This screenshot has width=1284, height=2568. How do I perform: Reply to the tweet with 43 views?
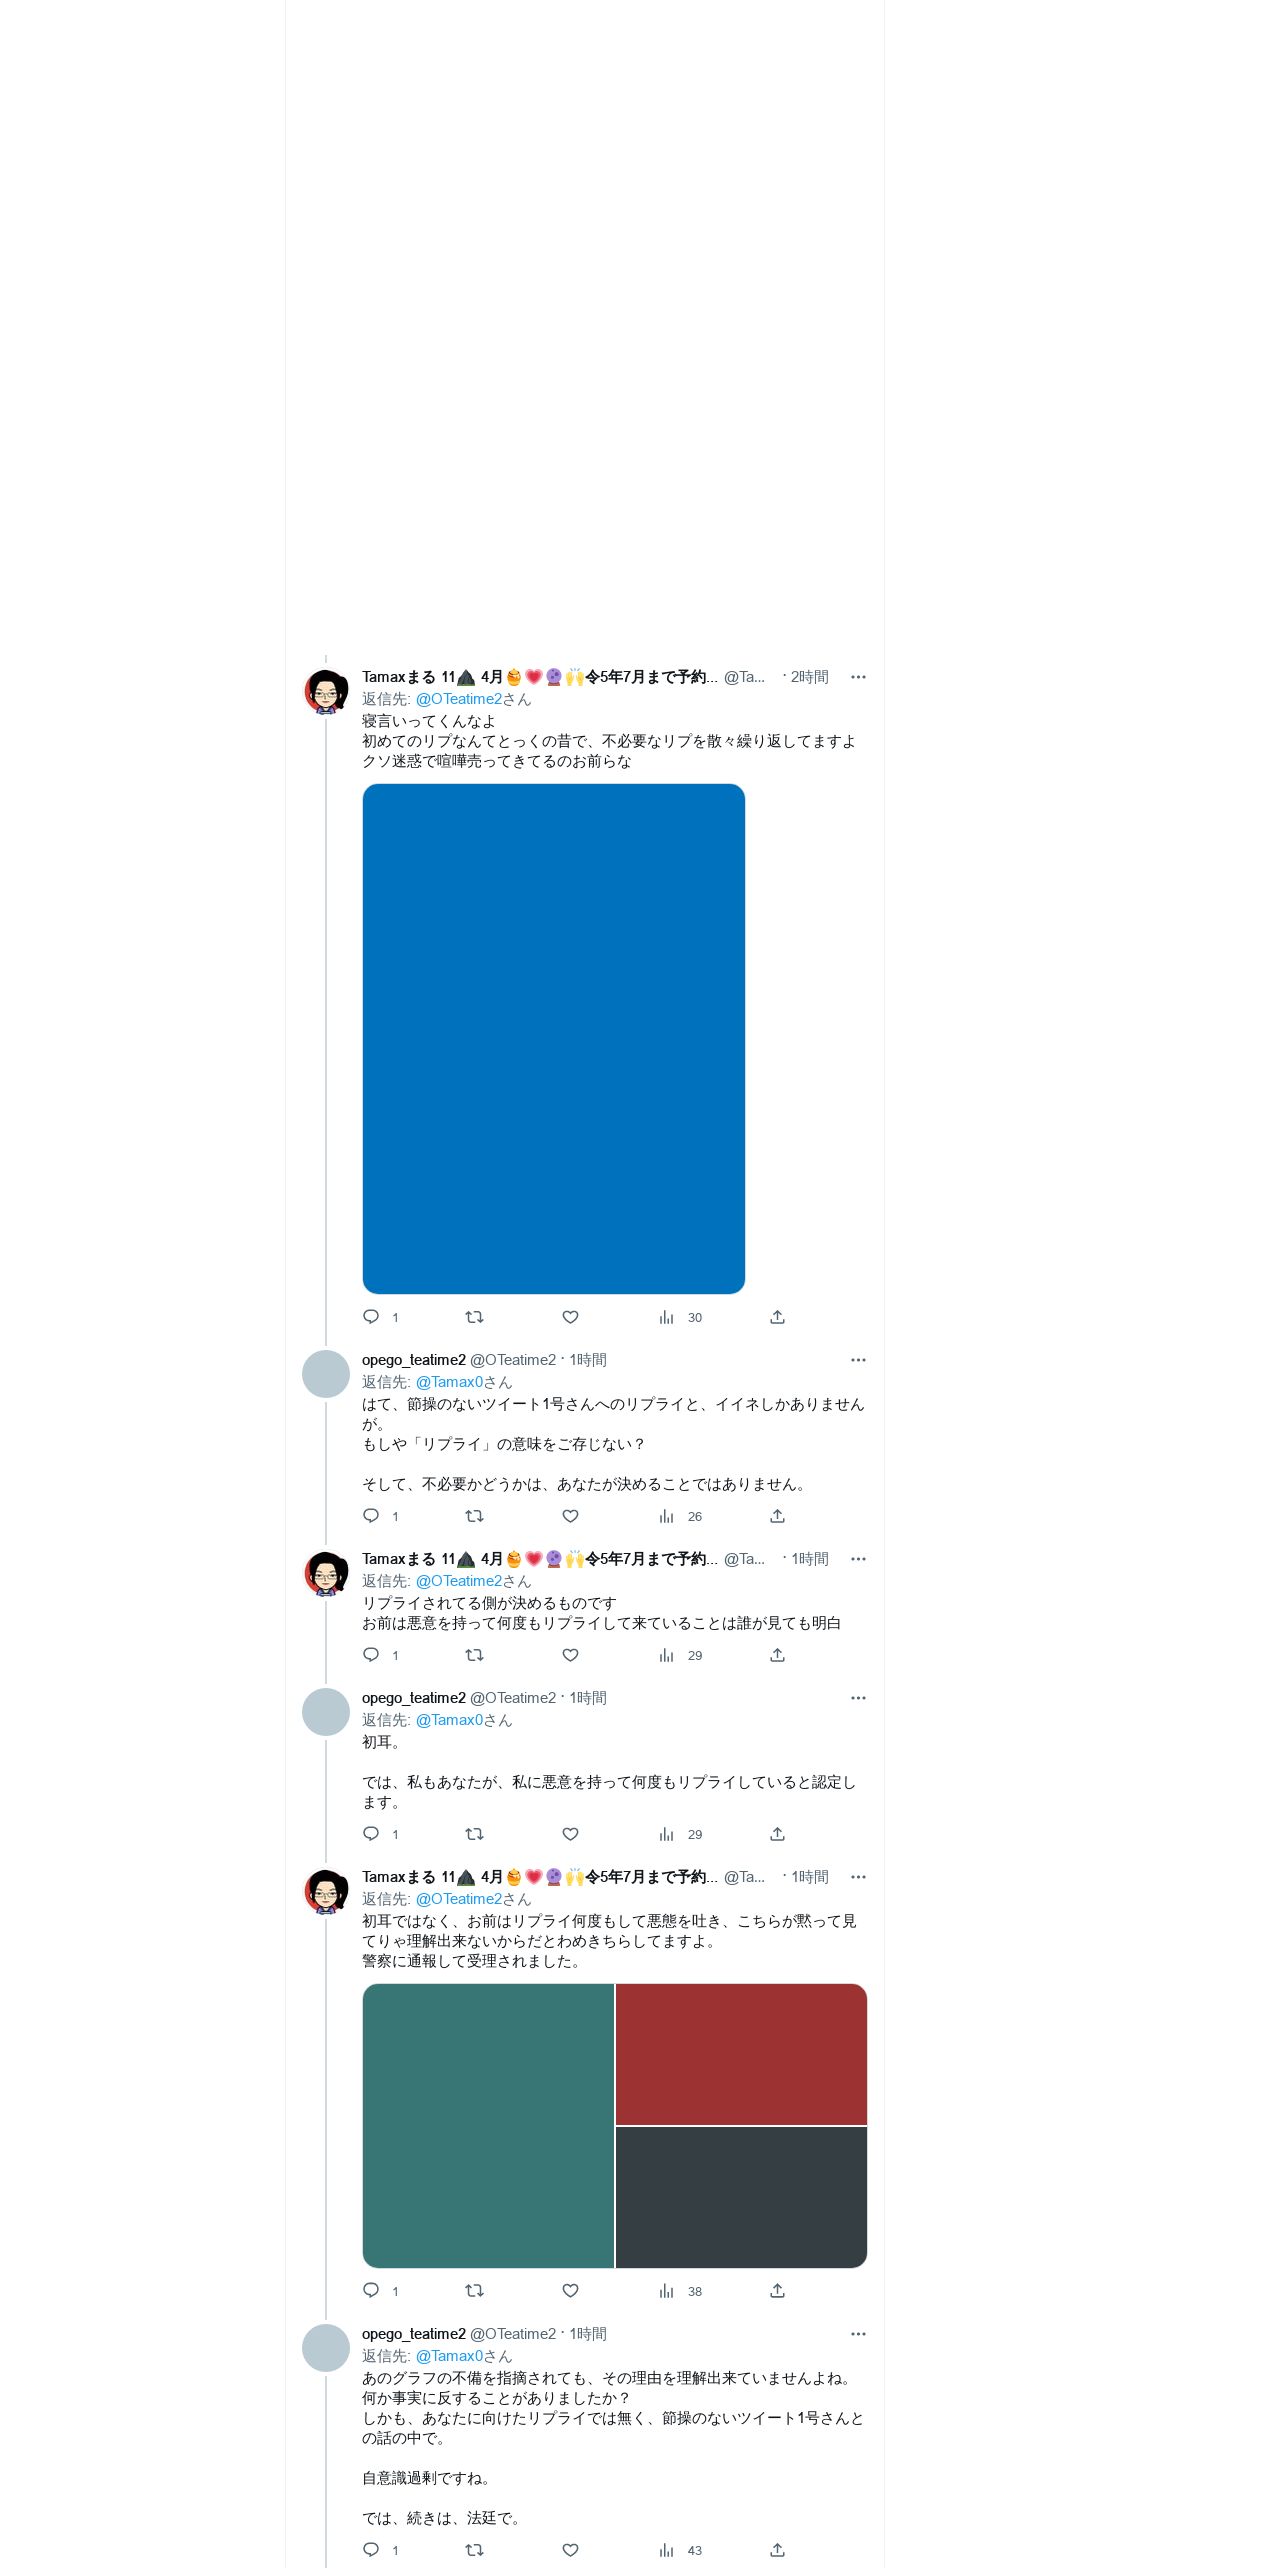coord(371,2550)
